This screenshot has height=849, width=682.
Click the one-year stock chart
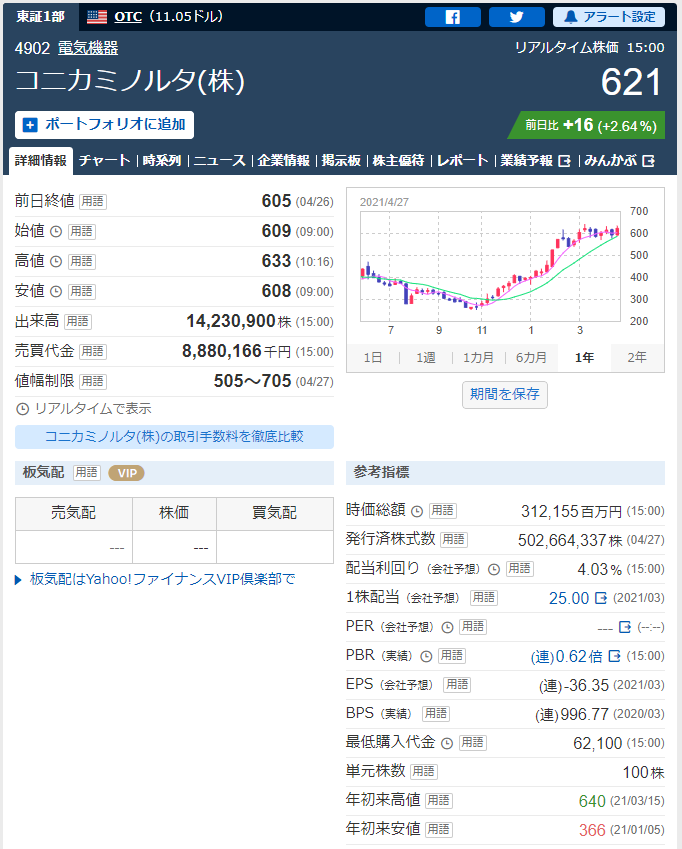490,266
